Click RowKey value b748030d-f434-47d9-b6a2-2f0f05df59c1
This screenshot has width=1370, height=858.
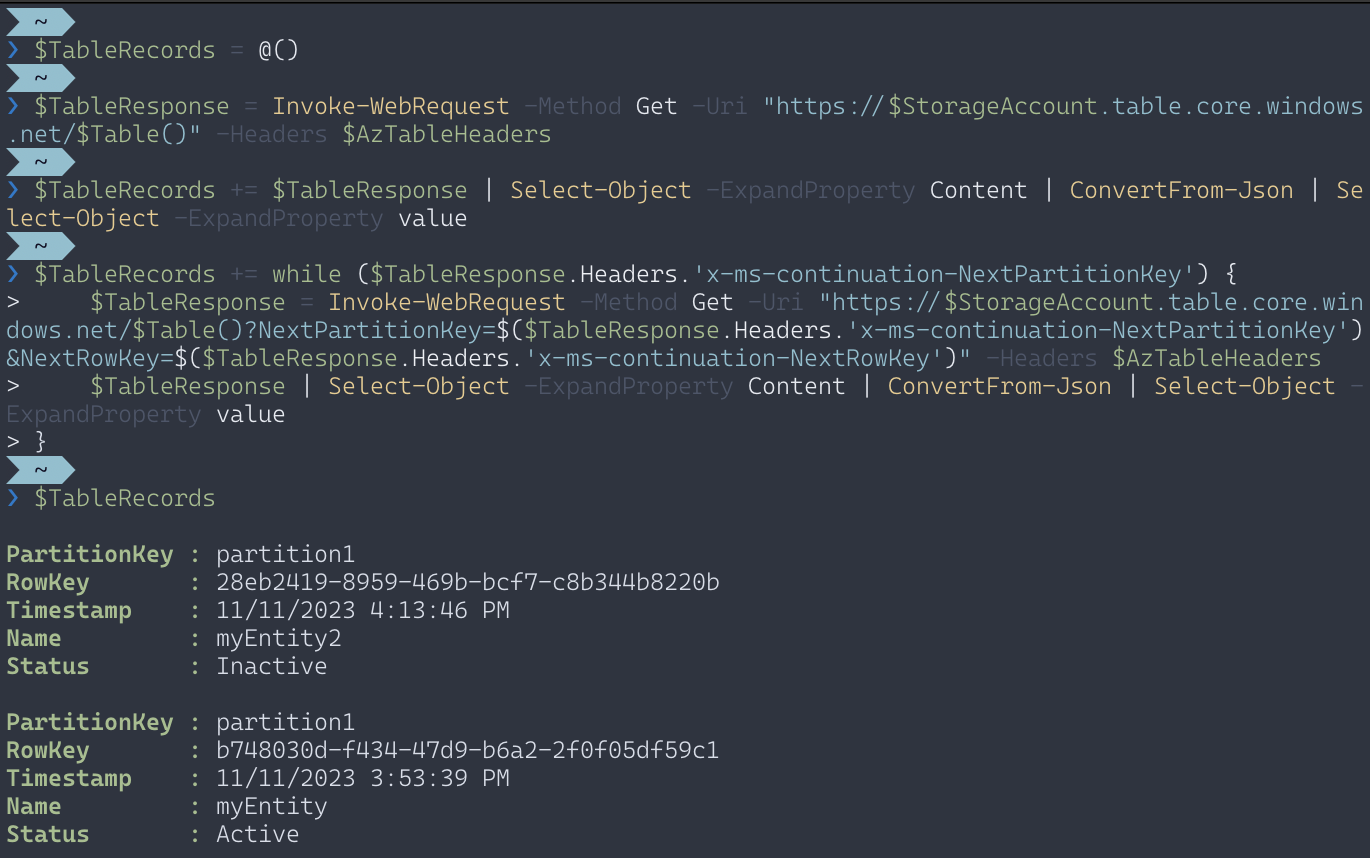[x=468, y=750]
